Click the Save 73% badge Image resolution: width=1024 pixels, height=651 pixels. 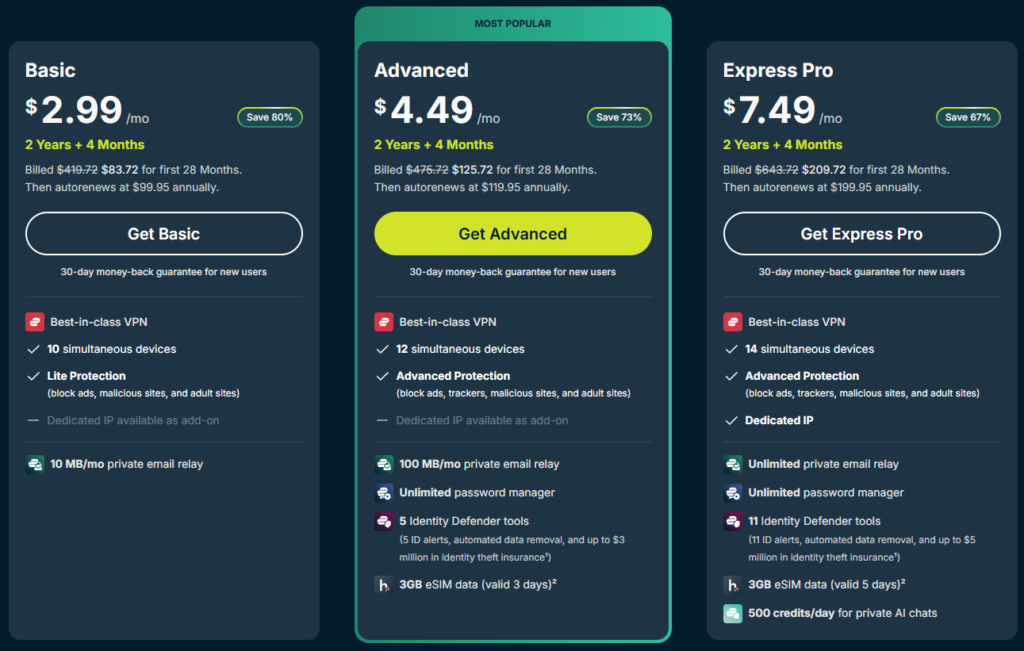(618, 118)
